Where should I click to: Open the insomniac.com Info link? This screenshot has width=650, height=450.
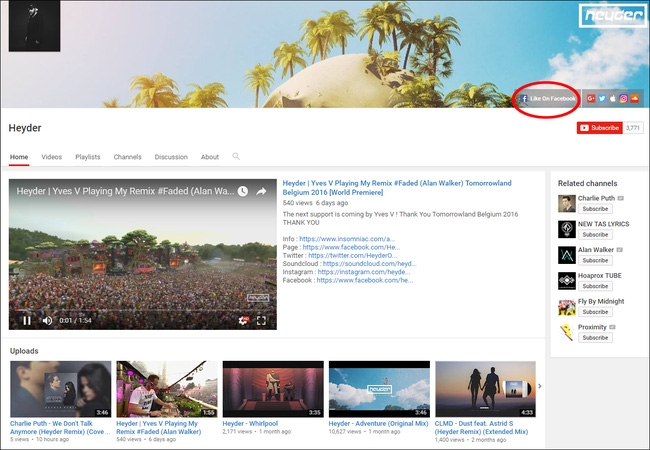[347, 239]
